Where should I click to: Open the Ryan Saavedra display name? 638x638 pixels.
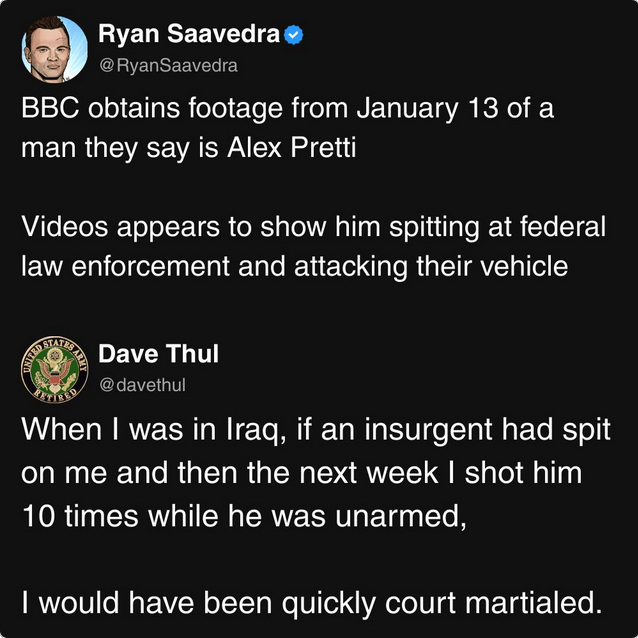click(190, 35)
